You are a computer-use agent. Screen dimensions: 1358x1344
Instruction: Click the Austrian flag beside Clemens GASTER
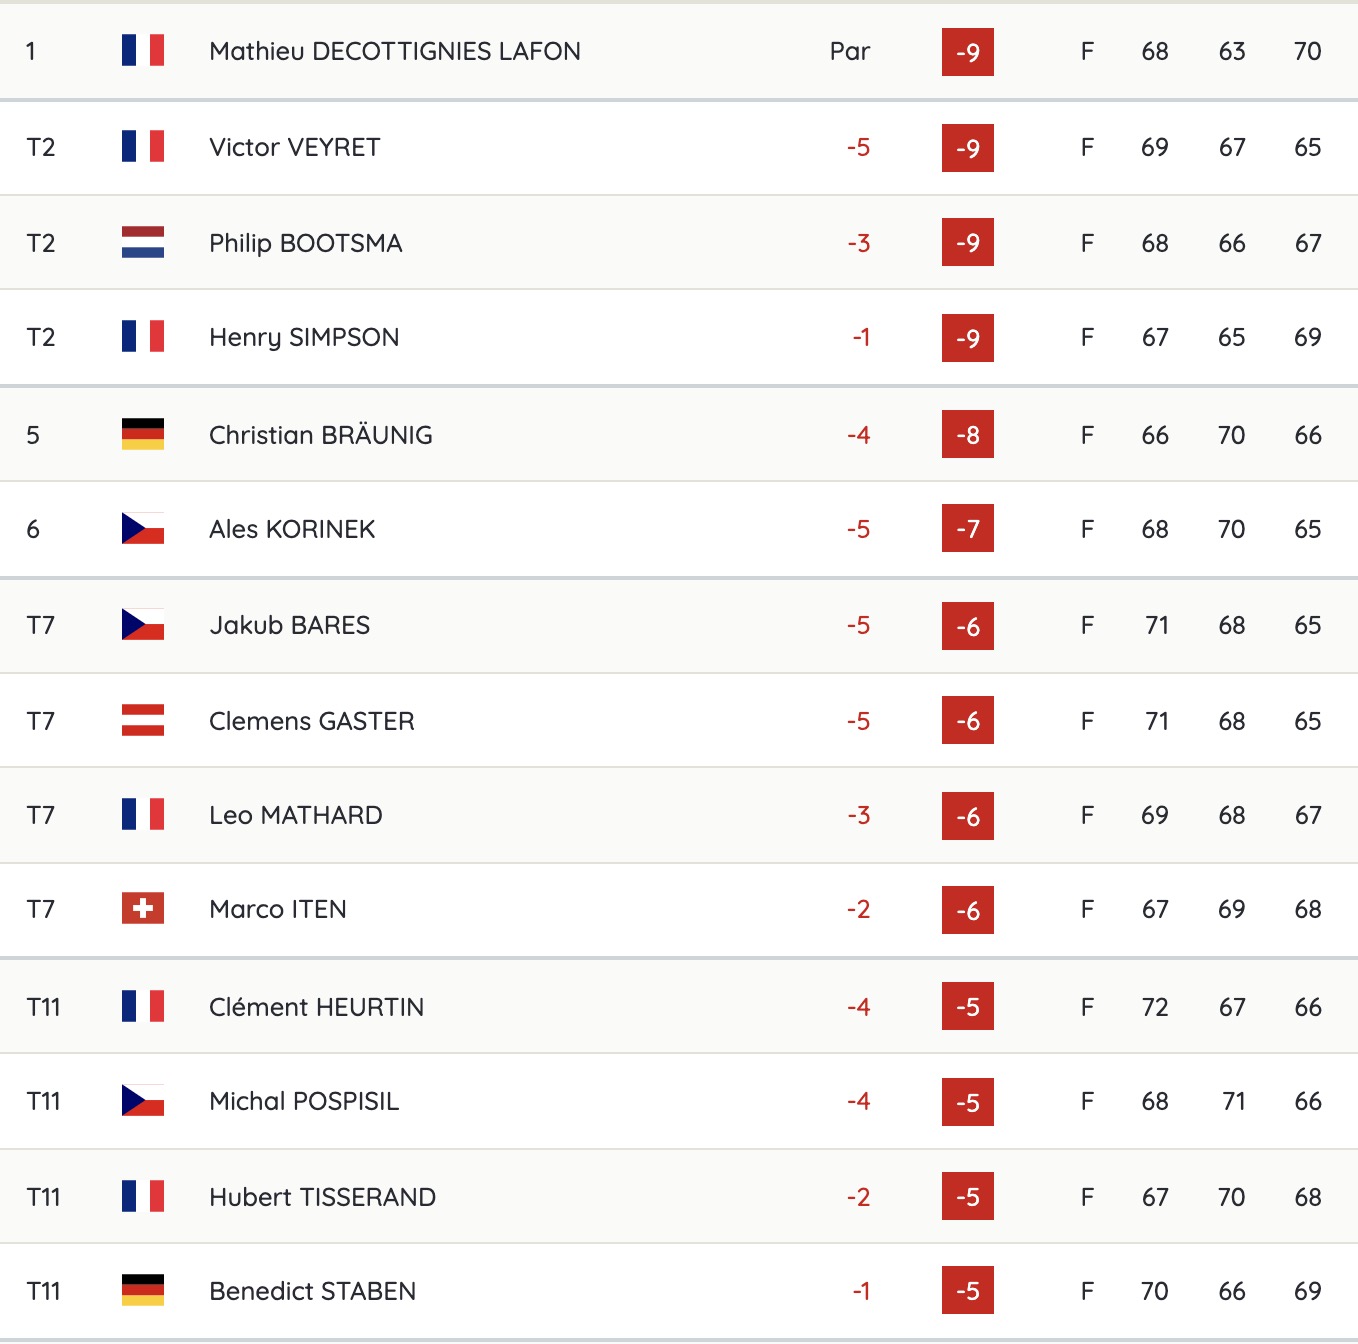143,720
